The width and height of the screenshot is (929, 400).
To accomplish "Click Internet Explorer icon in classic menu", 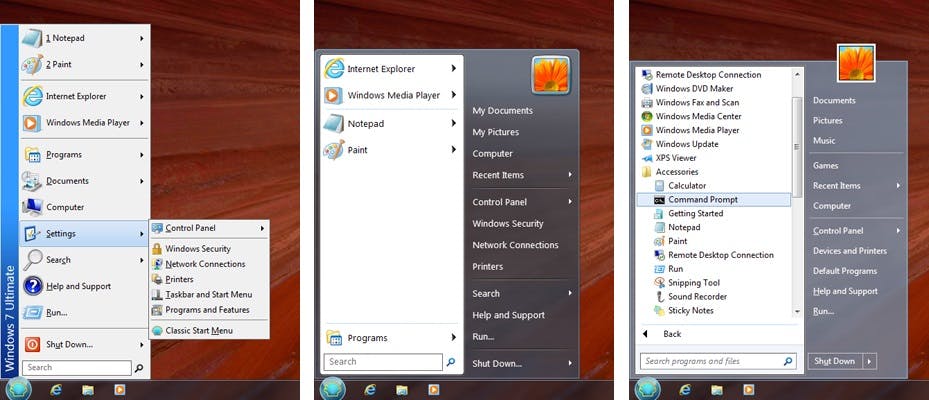I will [33, 96].
